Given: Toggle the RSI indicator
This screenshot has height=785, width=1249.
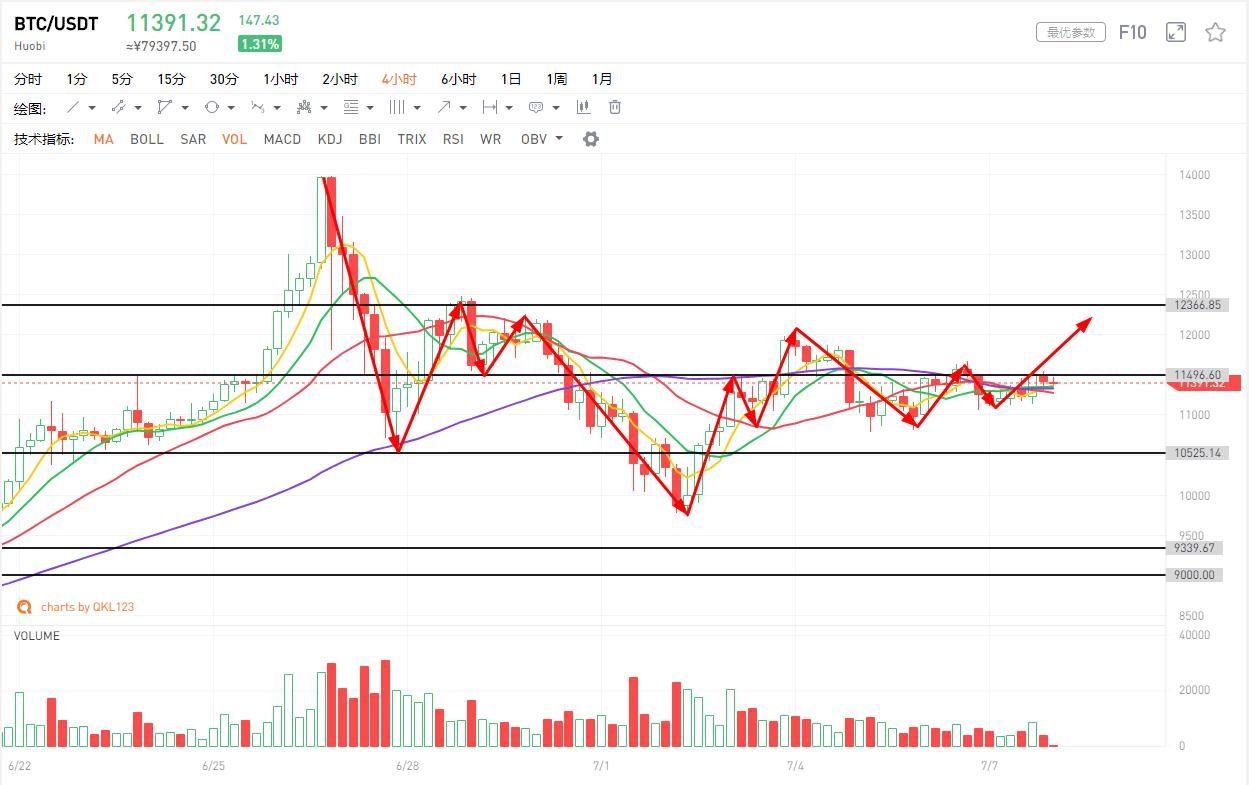Looking at the screenshot, I should 453,139.
